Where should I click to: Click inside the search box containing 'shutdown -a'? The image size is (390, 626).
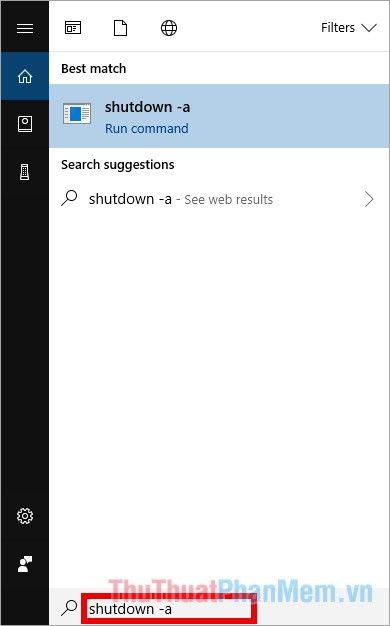click(168, 608)
